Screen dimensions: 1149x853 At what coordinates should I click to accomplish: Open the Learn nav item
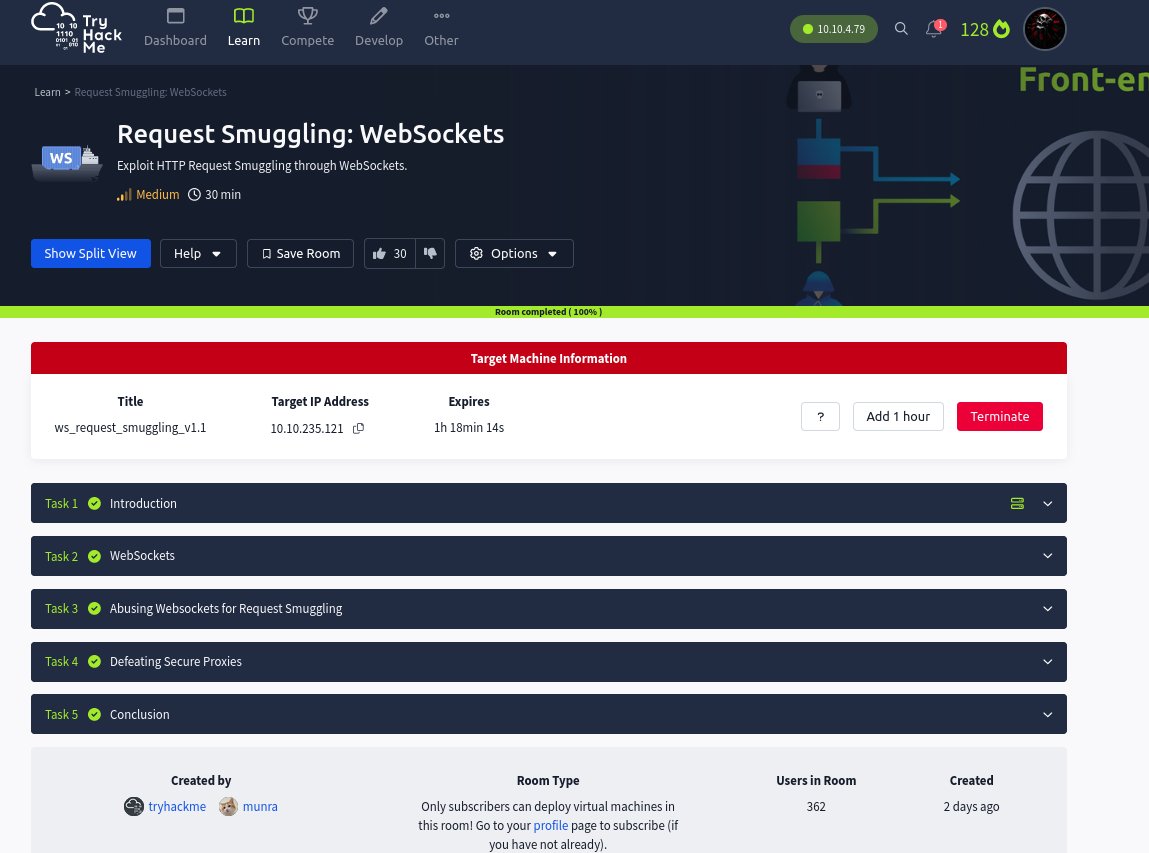click(x=243, y=29)
